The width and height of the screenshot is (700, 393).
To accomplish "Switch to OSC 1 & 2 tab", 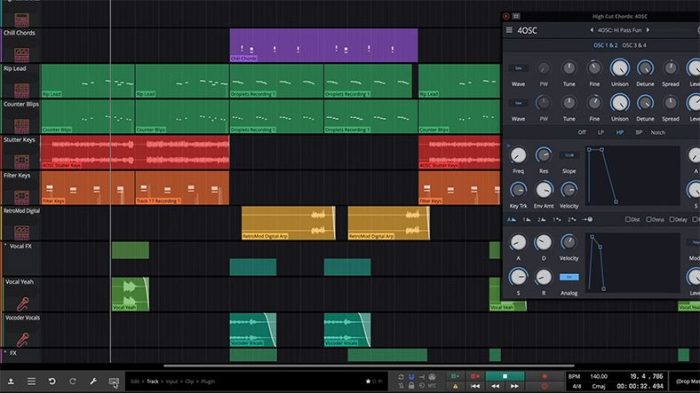I will pyautogui.click(x=605, y=45).
